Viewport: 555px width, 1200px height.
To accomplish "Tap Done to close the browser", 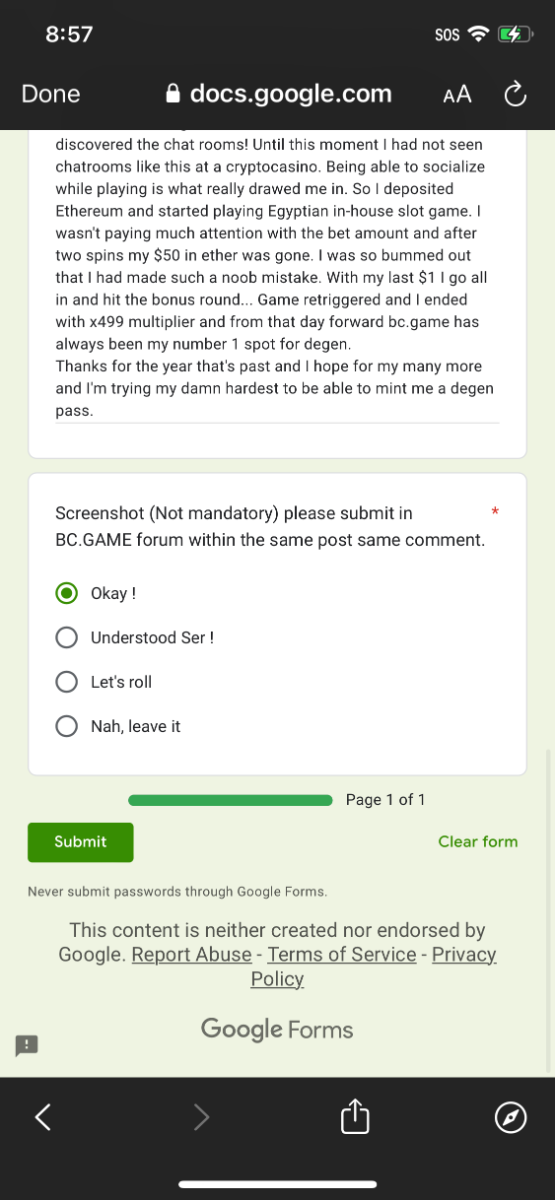I will pyautogui.click(x=51, y=94).
